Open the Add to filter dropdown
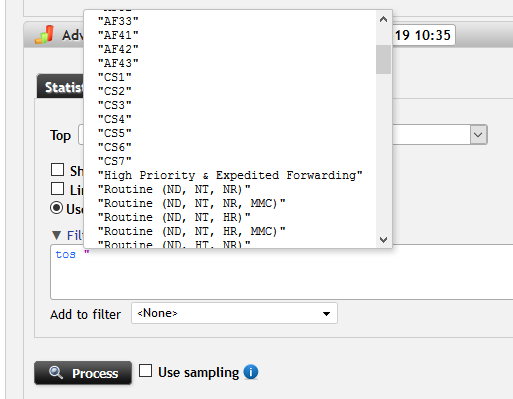 tap(234, 313)
